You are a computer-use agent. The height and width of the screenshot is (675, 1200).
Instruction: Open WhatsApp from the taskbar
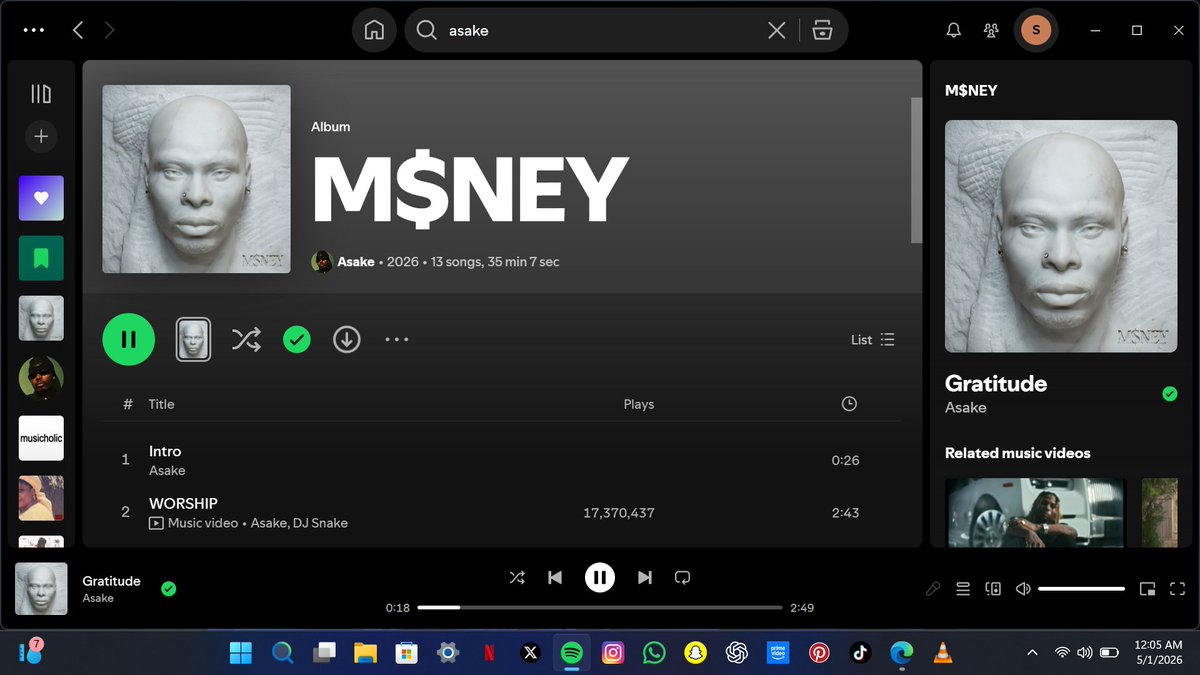click(x=654, y=653)
